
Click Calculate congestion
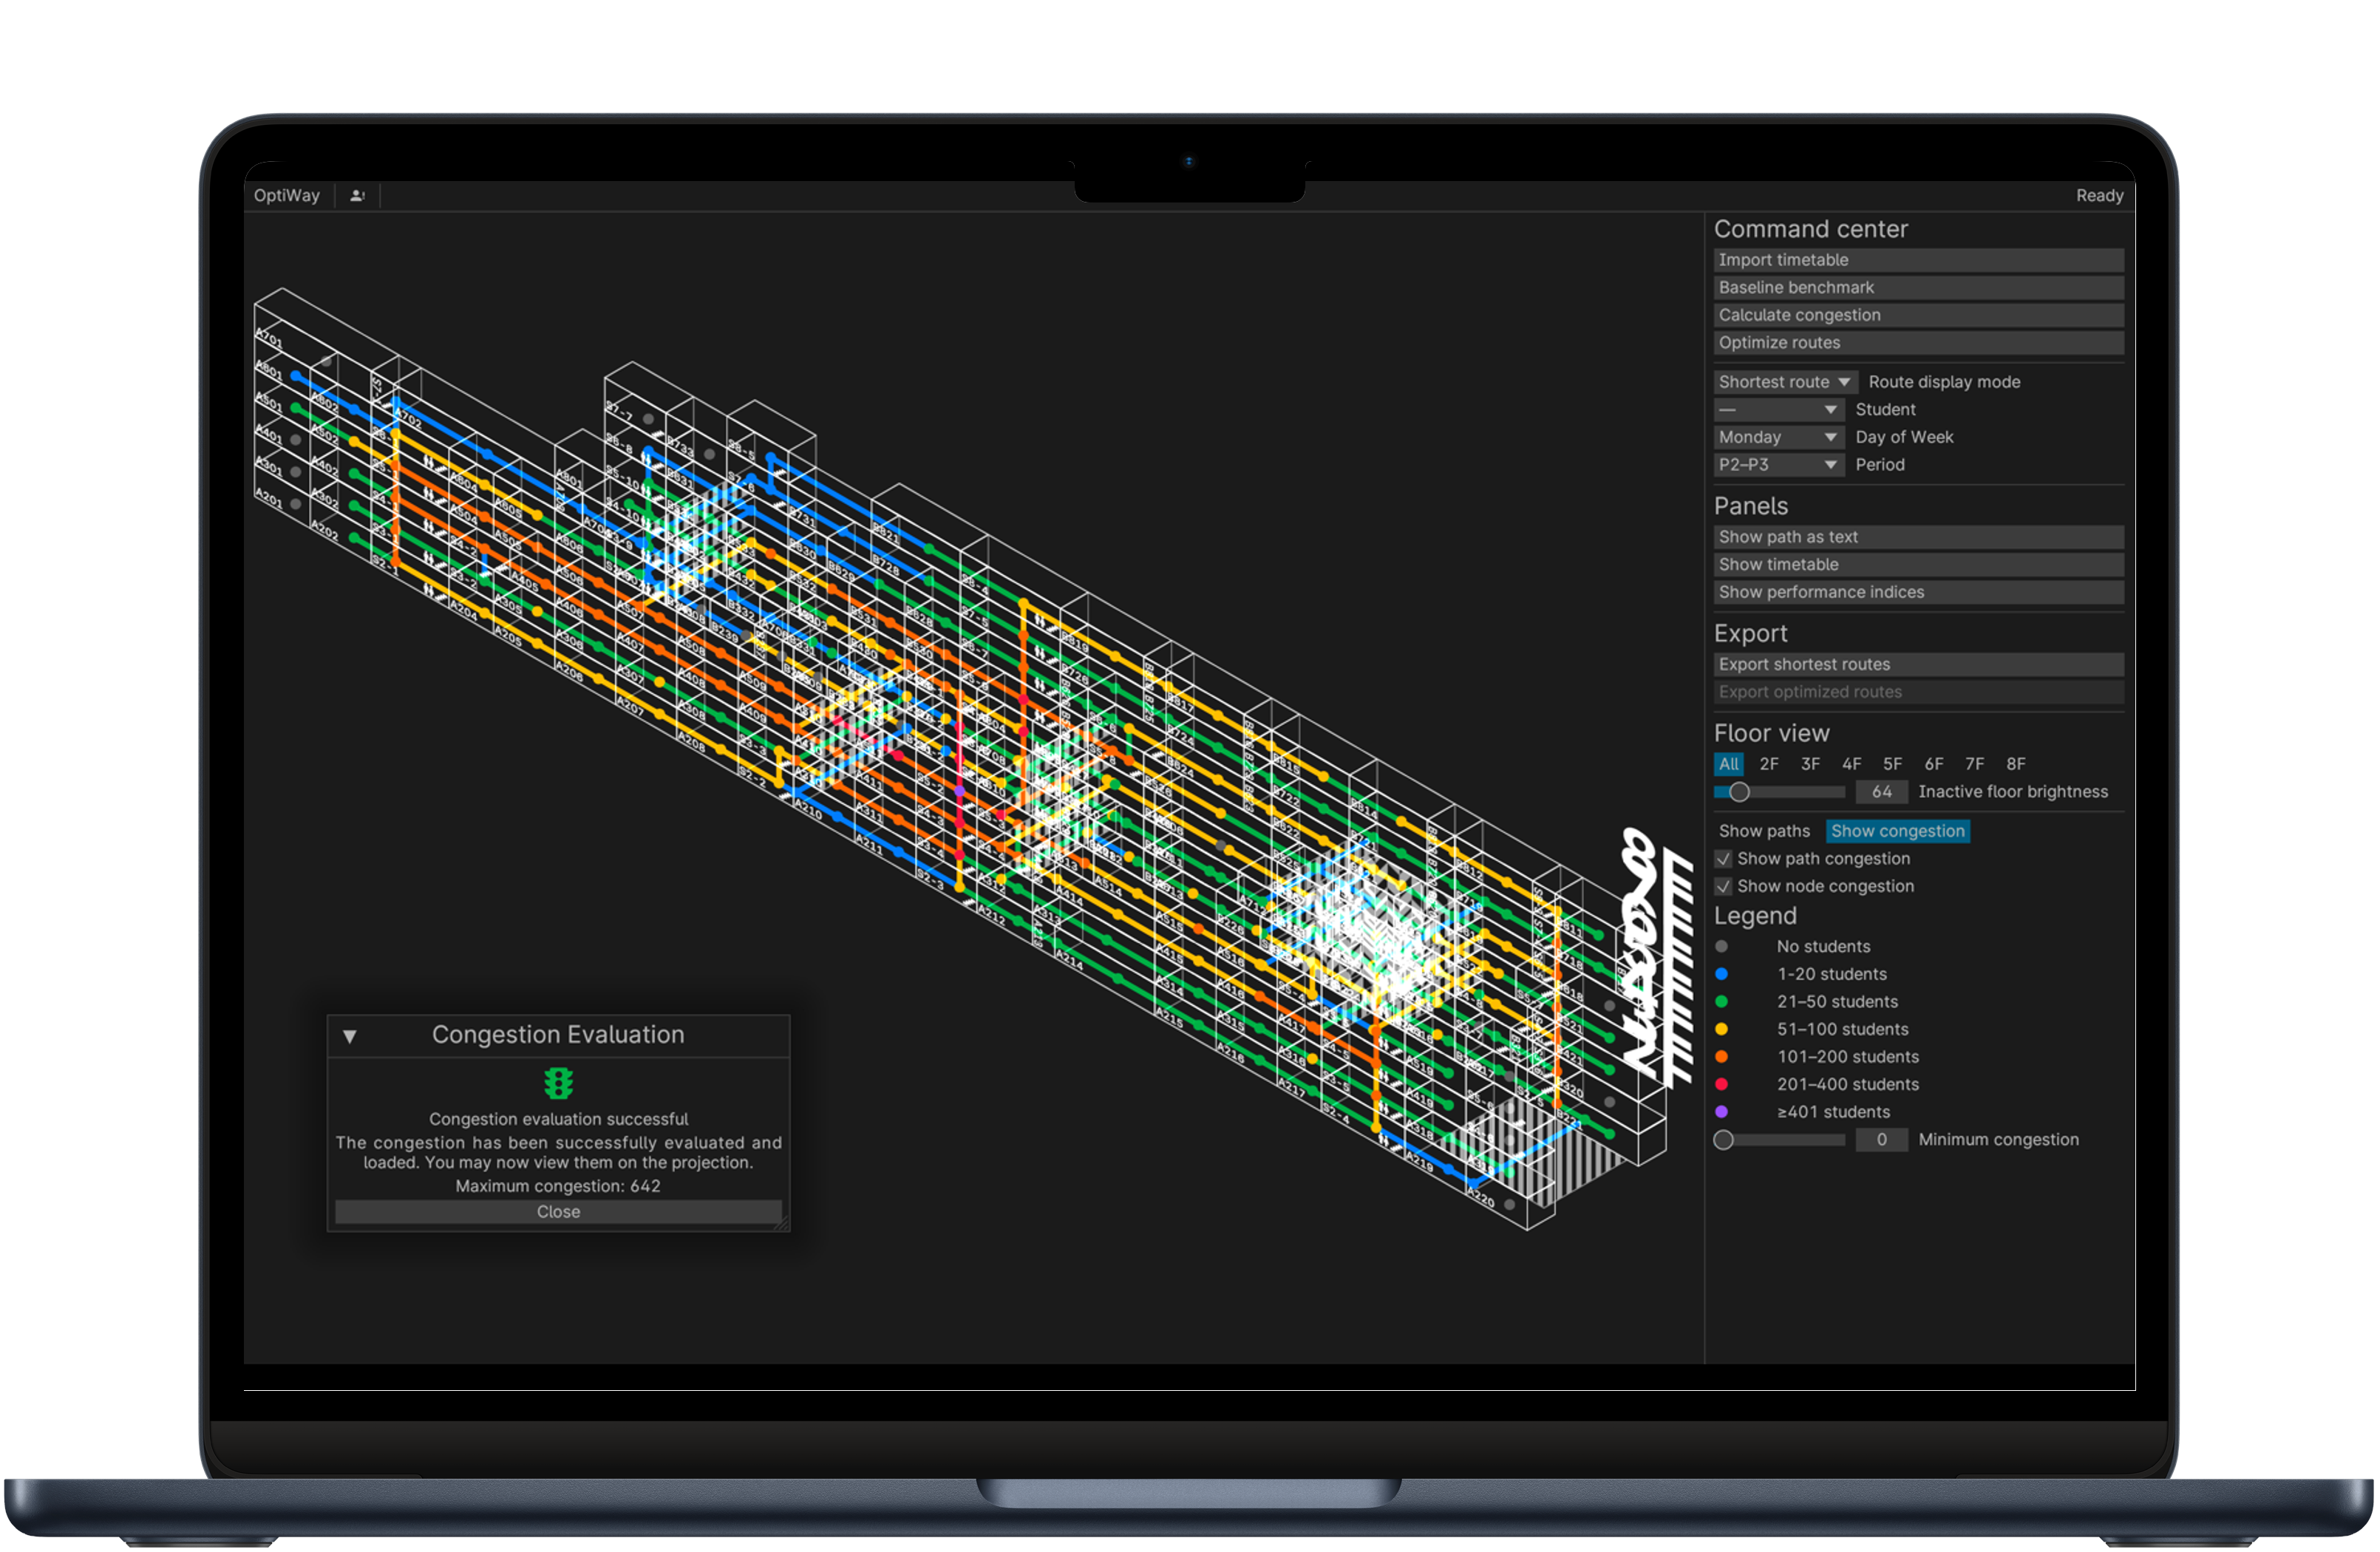(1918, 315)
